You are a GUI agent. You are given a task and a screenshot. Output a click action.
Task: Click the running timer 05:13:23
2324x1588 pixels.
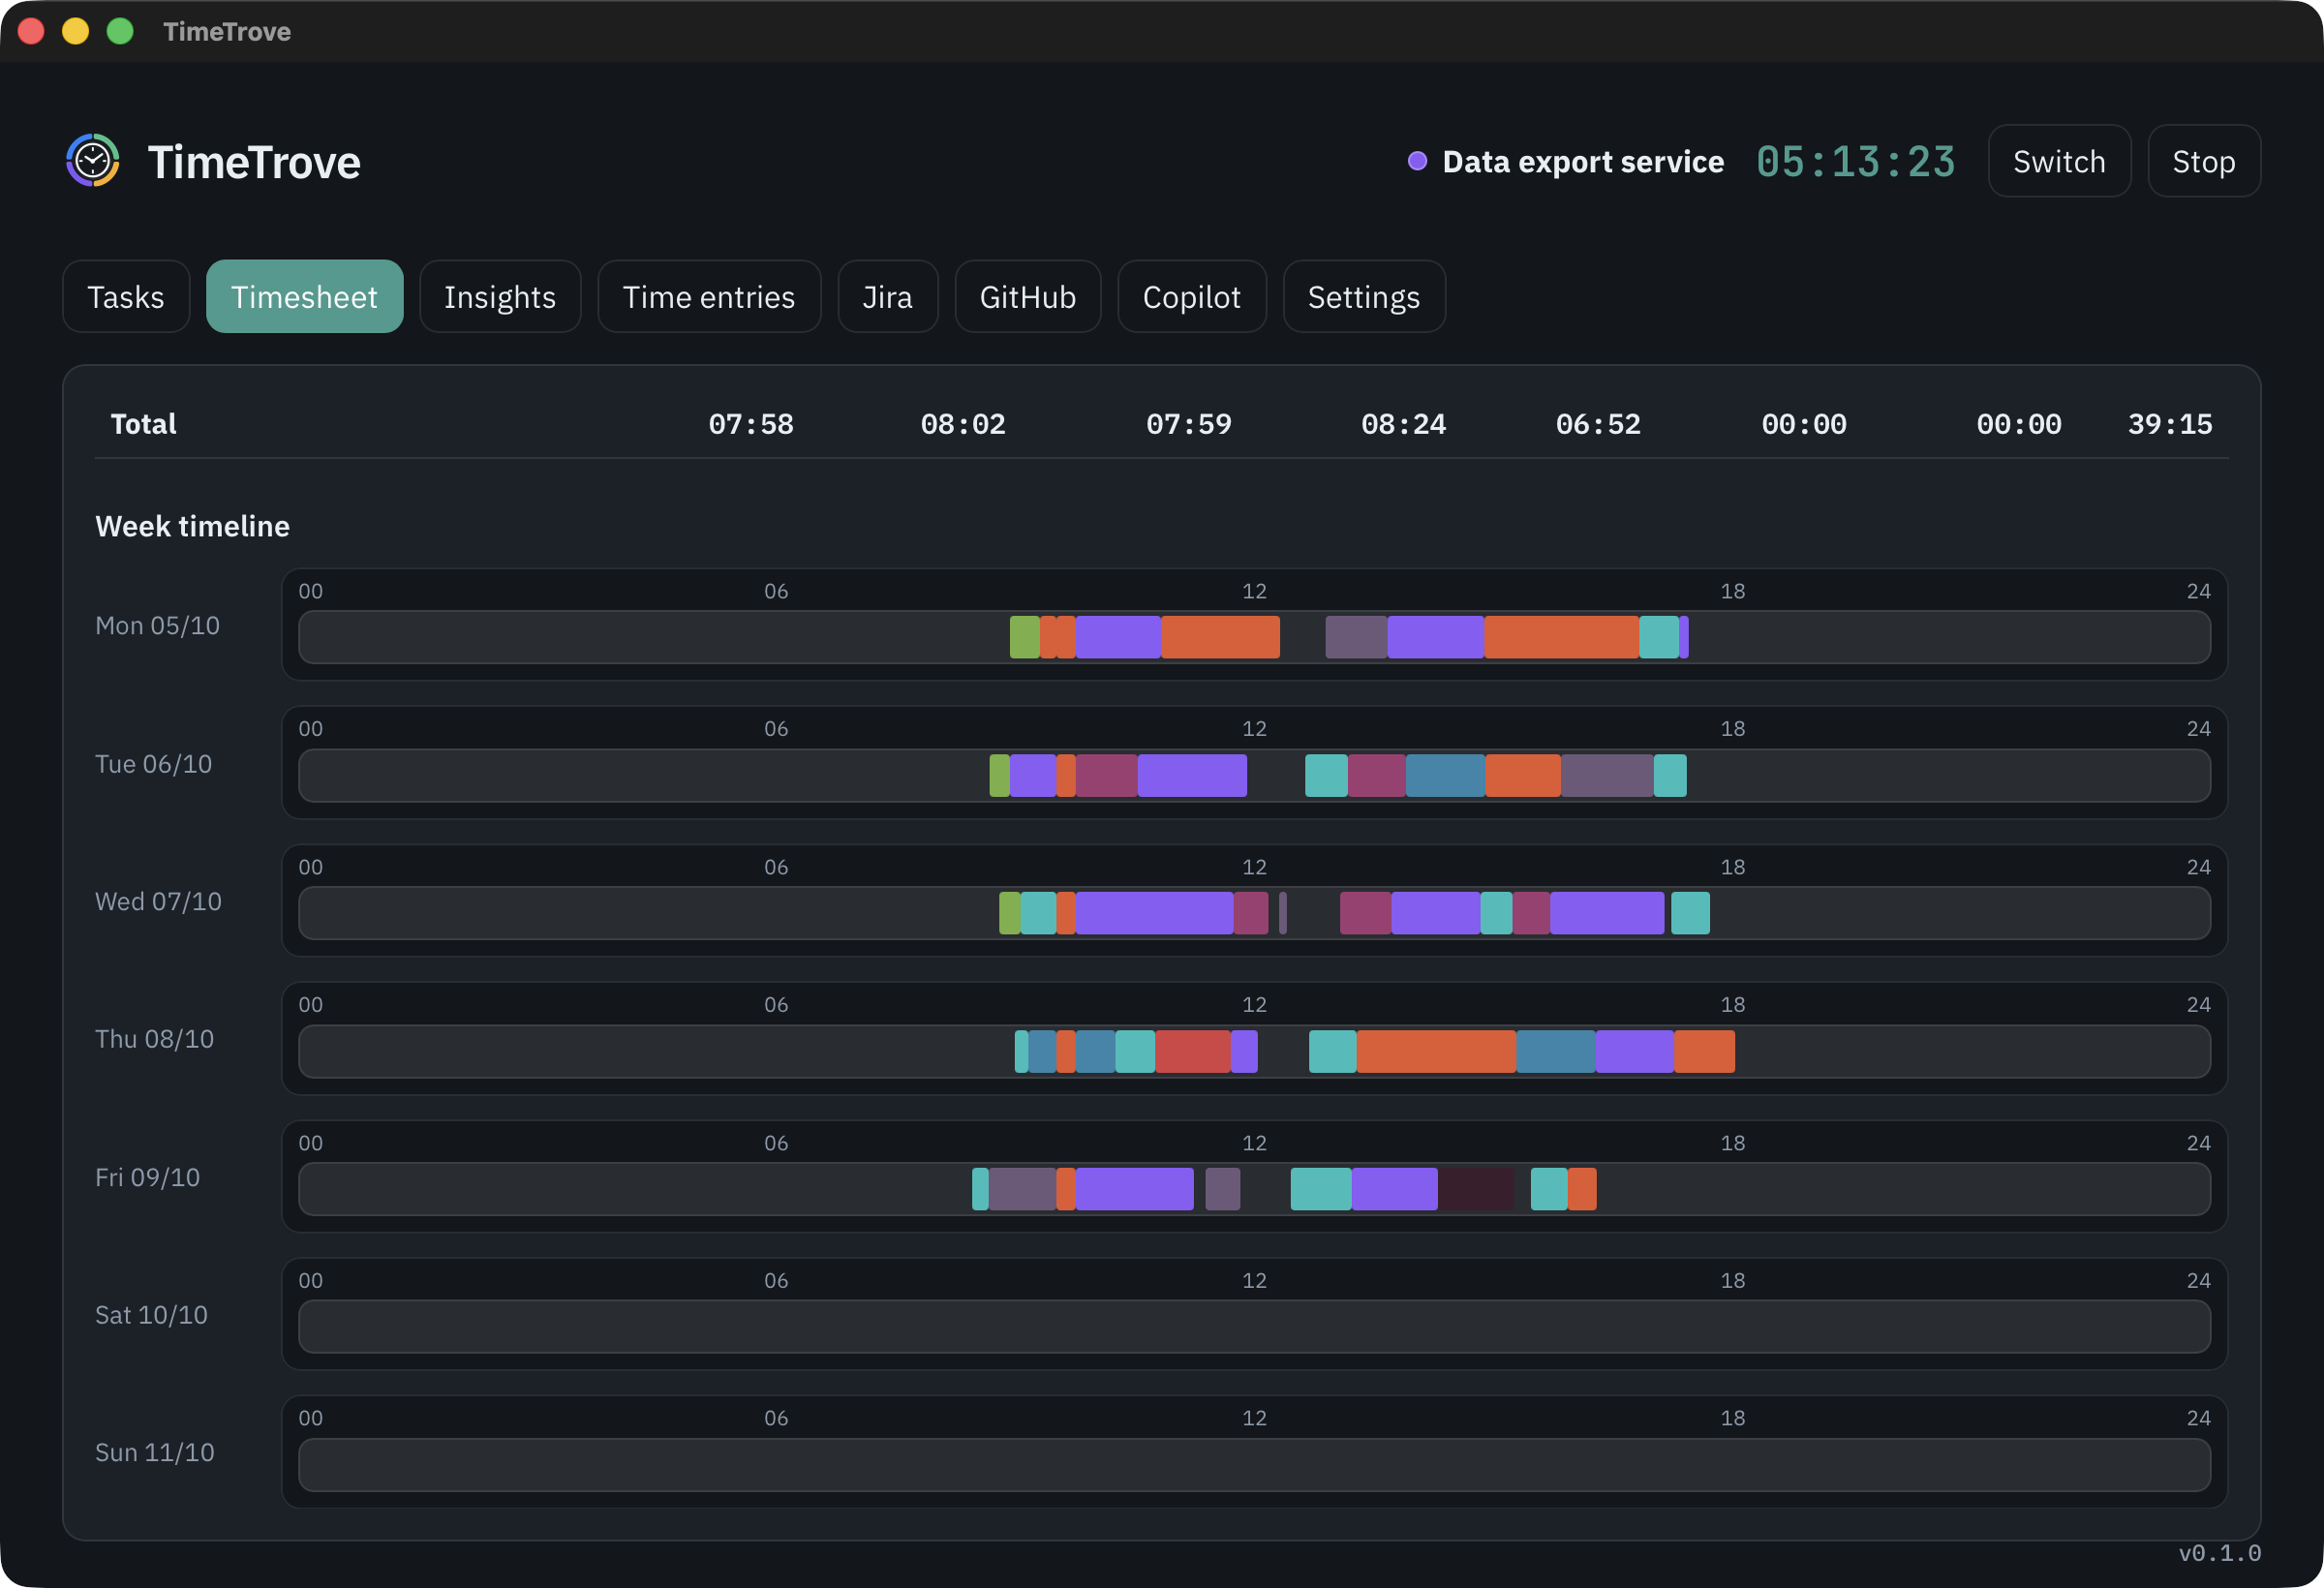[1856, 161]
